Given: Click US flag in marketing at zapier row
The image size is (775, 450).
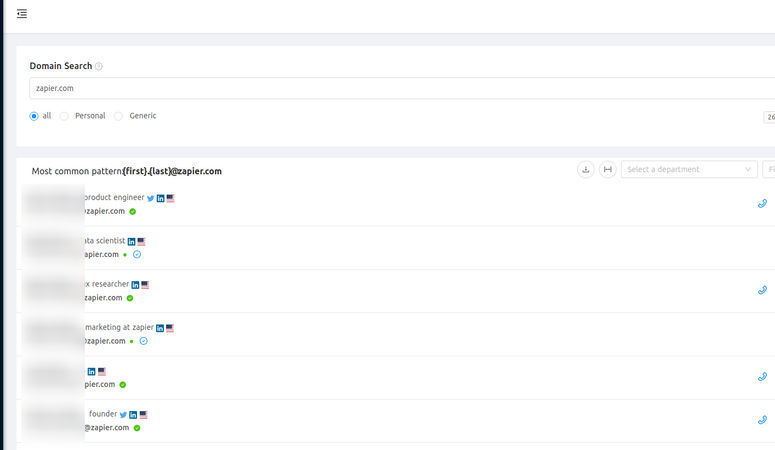Looking at the screenshot, I should [x=170, y=328].
